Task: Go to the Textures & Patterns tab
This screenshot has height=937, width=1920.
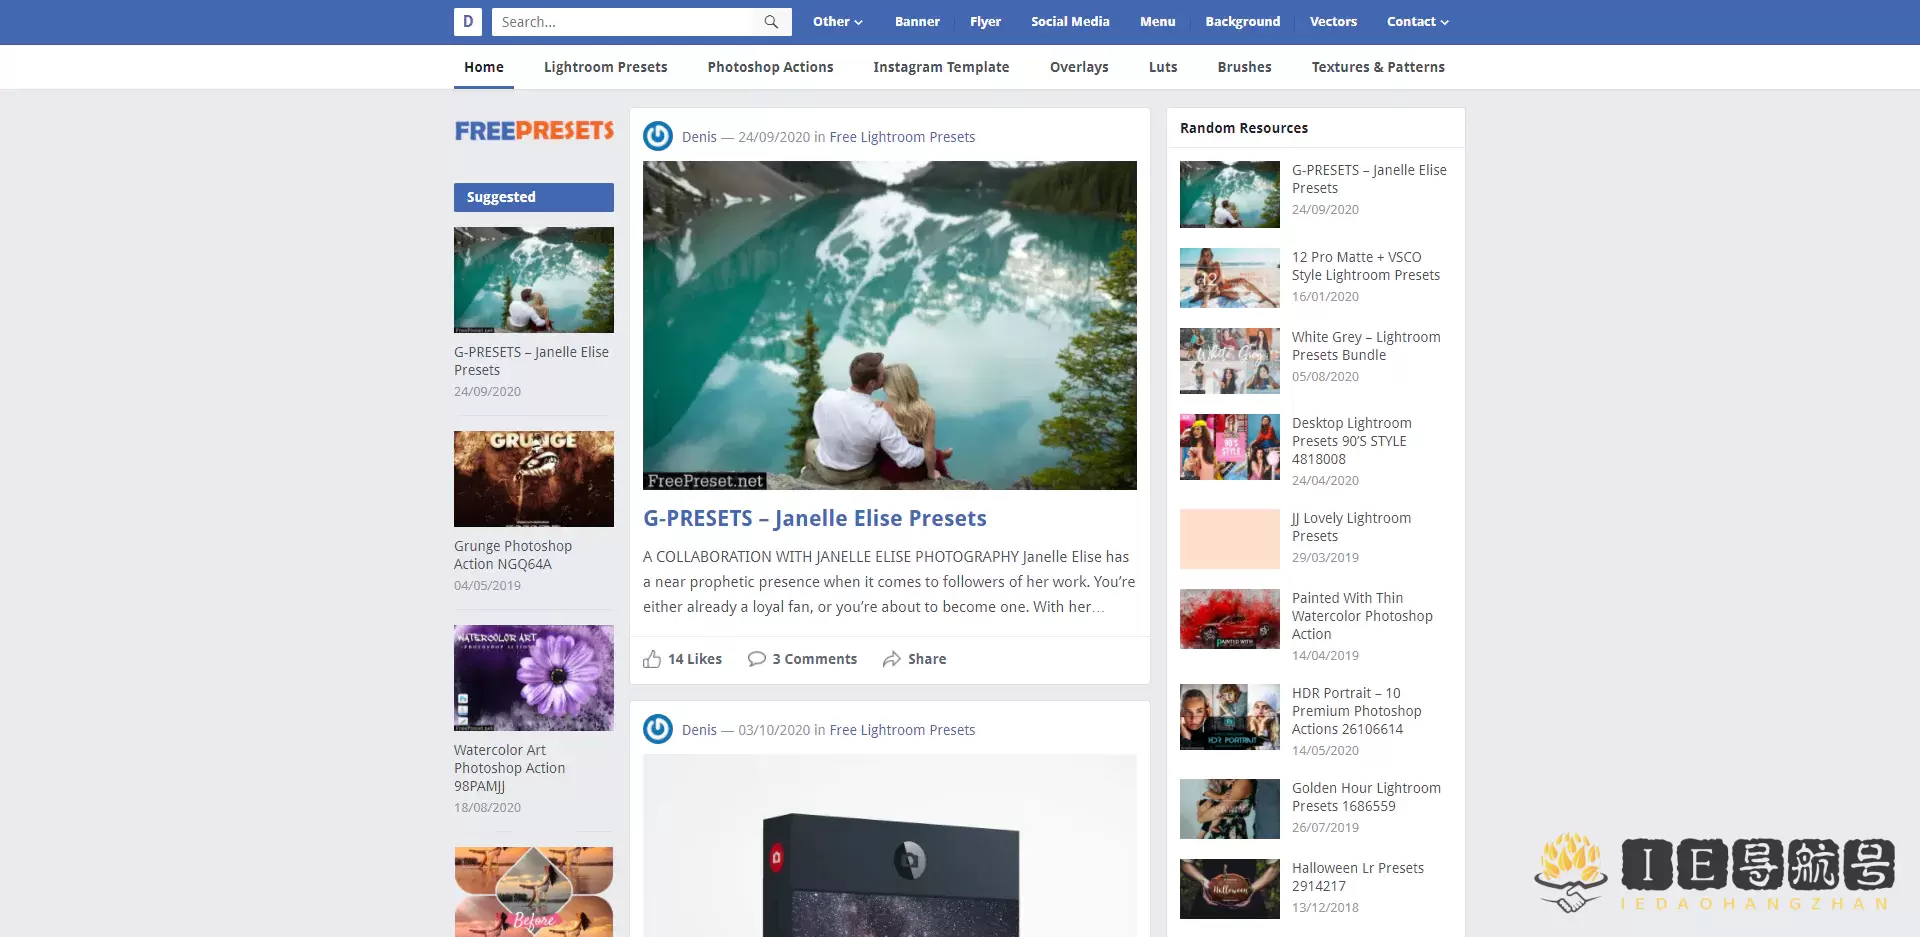Action: click(x=1377, y=67)
